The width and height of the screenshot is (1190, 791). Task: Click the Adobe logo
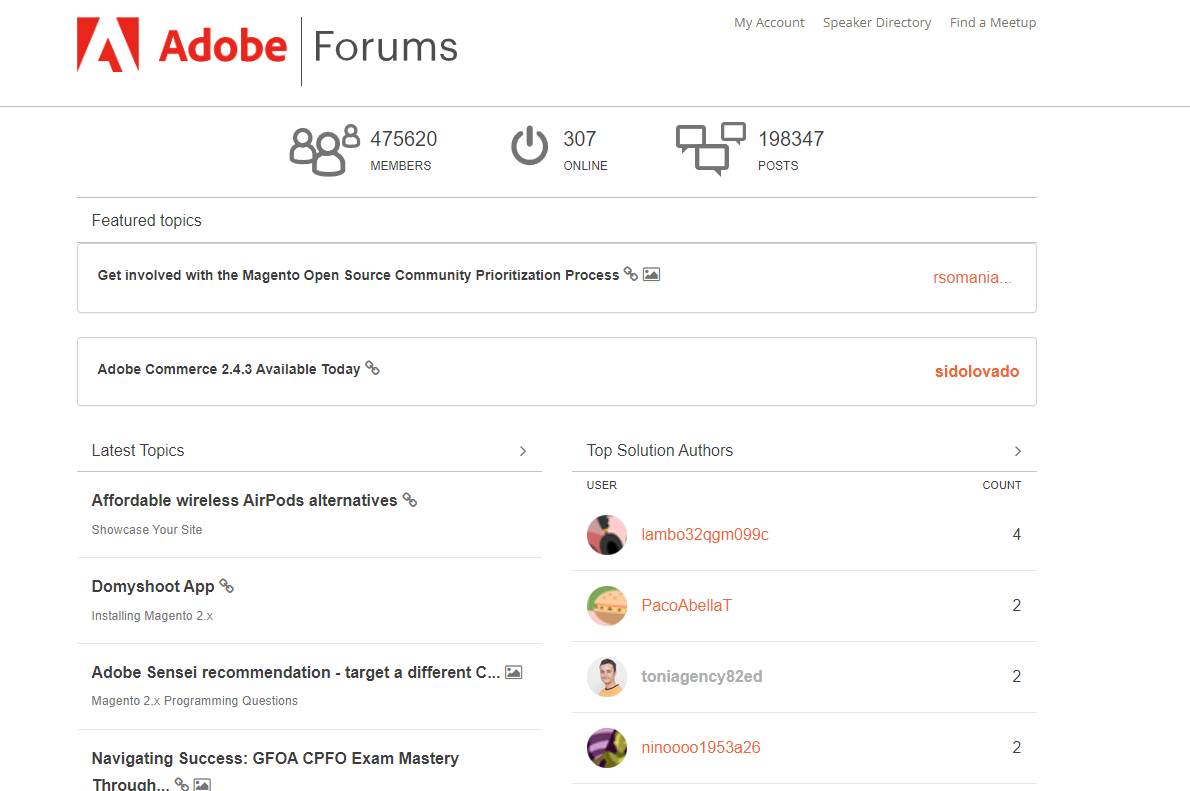(x=182, y=46)
